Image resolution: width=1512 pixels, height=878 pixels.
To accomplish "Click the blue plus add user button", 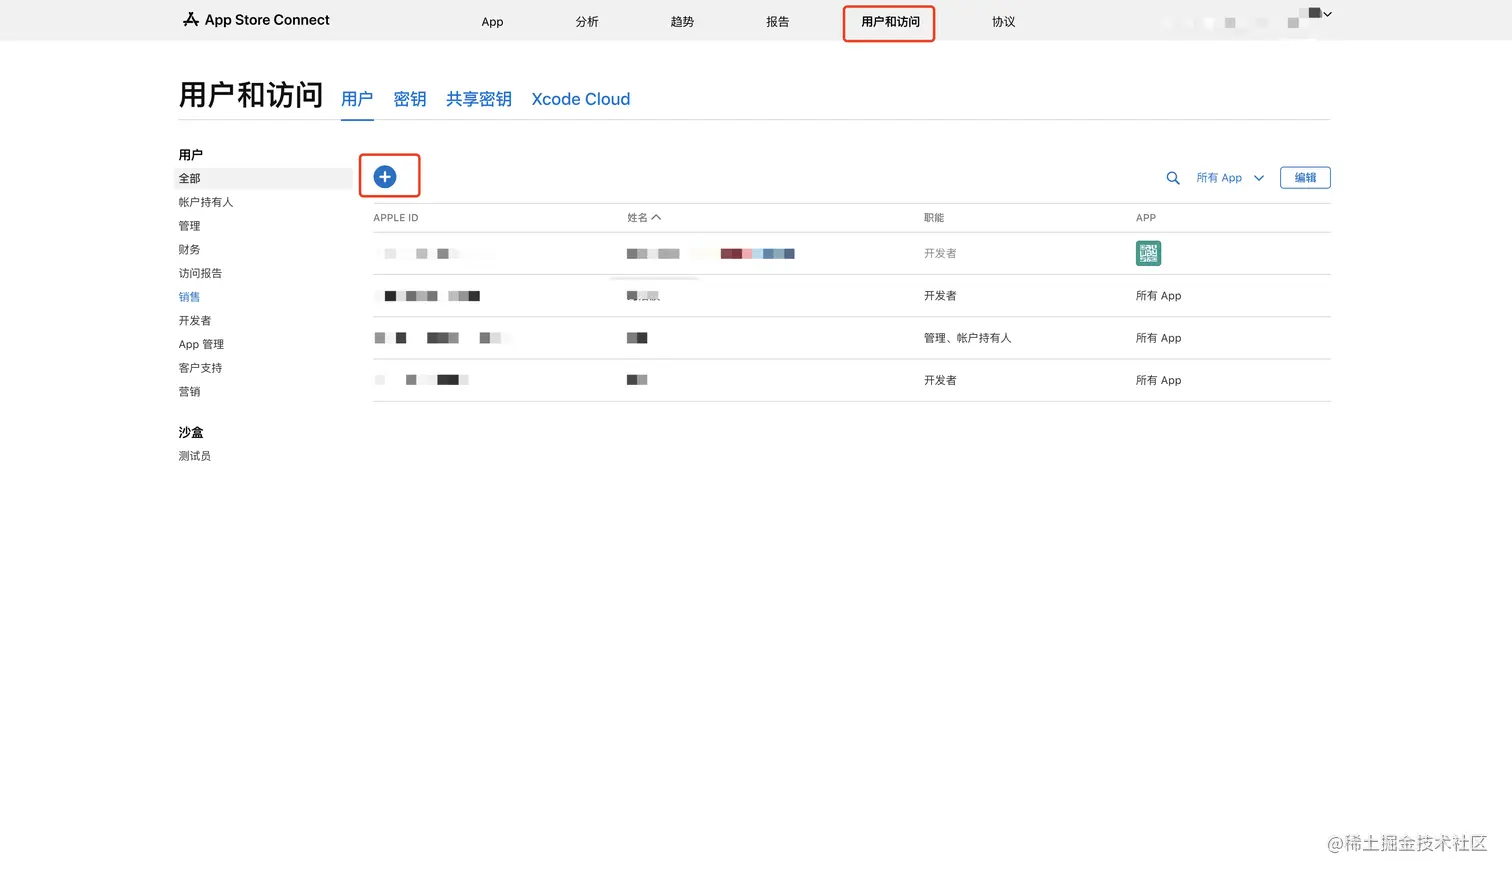I will pyautogui.click(x=385, y=177).
